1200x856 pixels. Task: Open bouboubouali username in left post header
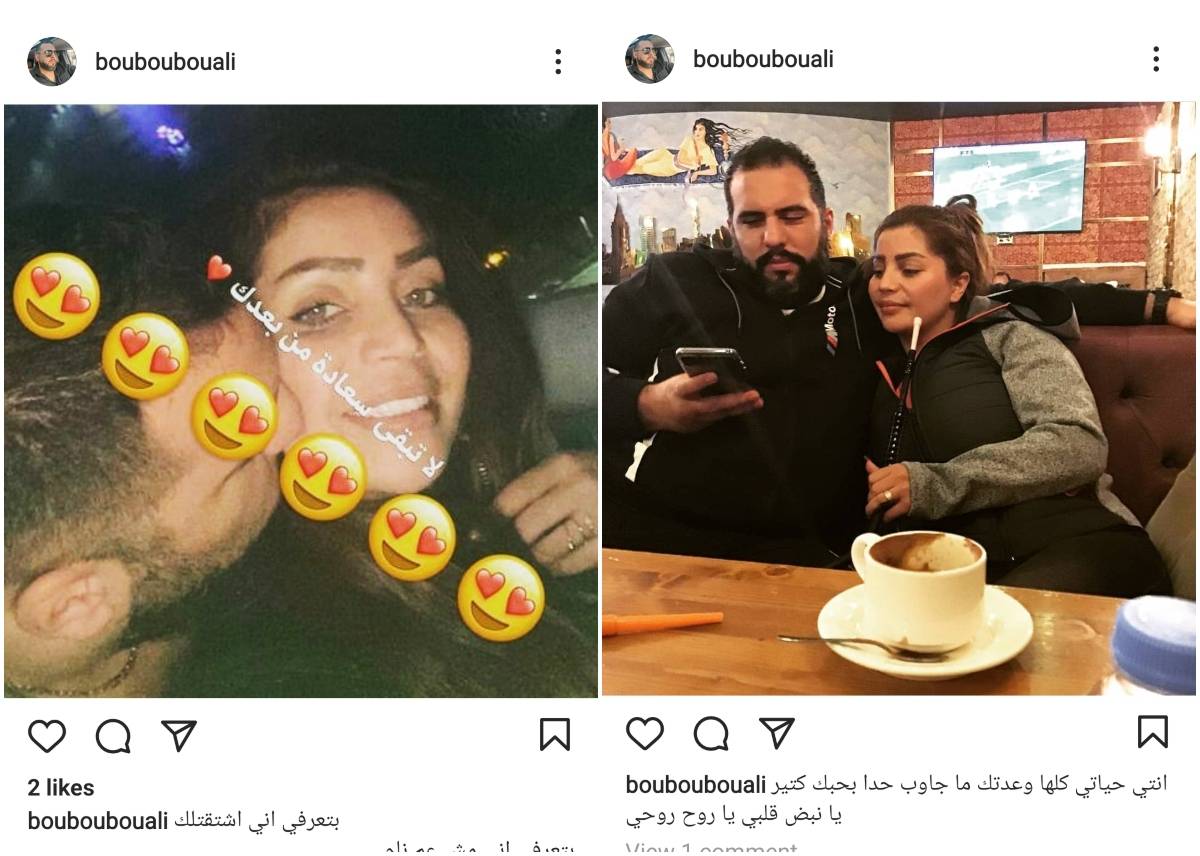(x=165, y=62)
